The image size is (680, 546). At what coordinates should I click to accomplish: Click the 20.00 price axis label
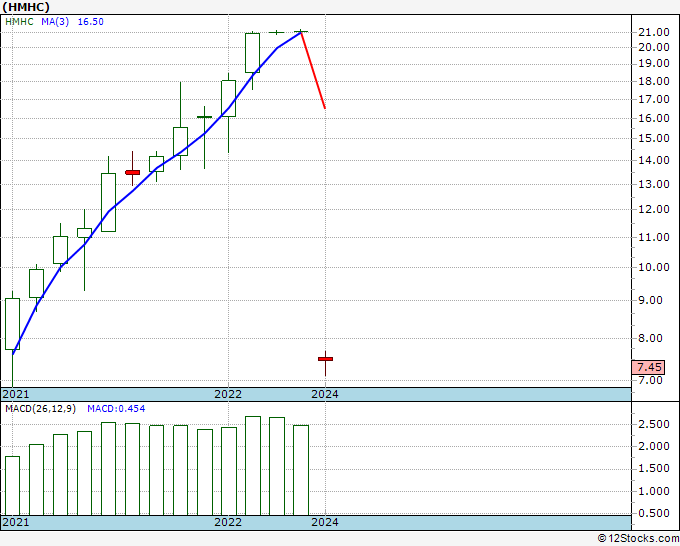[x=654, y=47]
